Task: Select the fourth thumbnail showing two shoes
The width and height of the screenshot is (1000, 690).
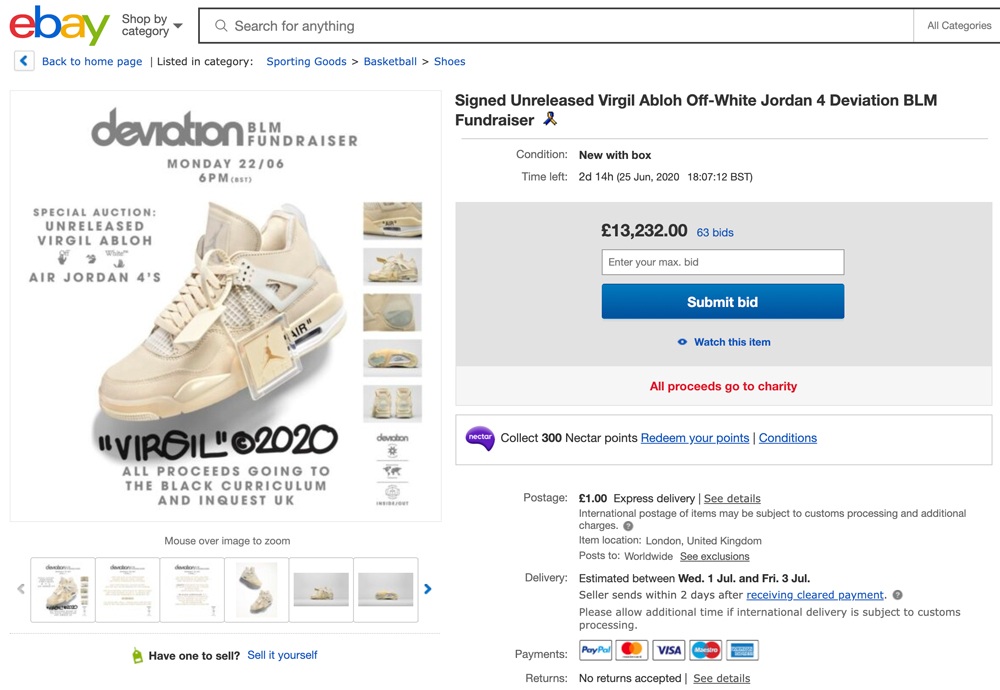Action: coord(256,589)
